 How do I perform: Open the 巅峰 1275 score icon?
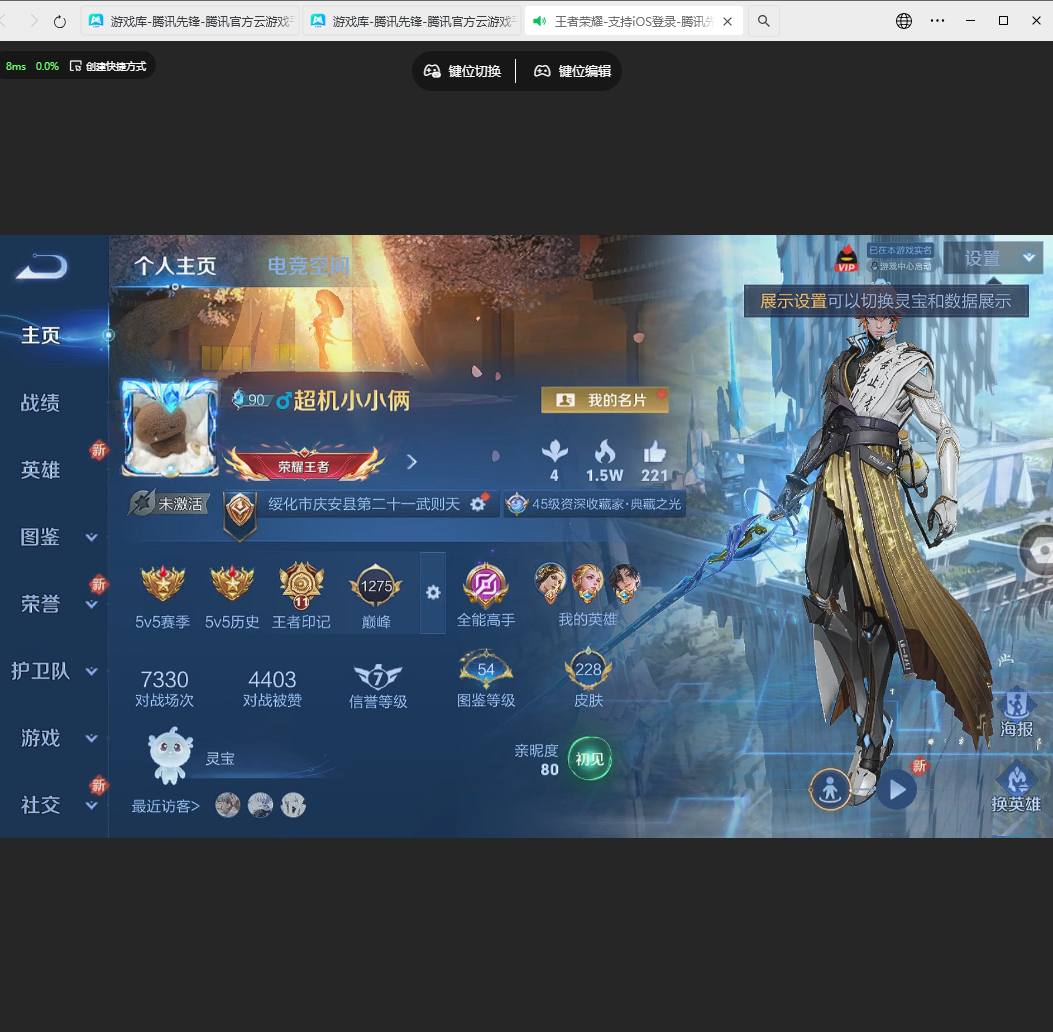[375, 585]
